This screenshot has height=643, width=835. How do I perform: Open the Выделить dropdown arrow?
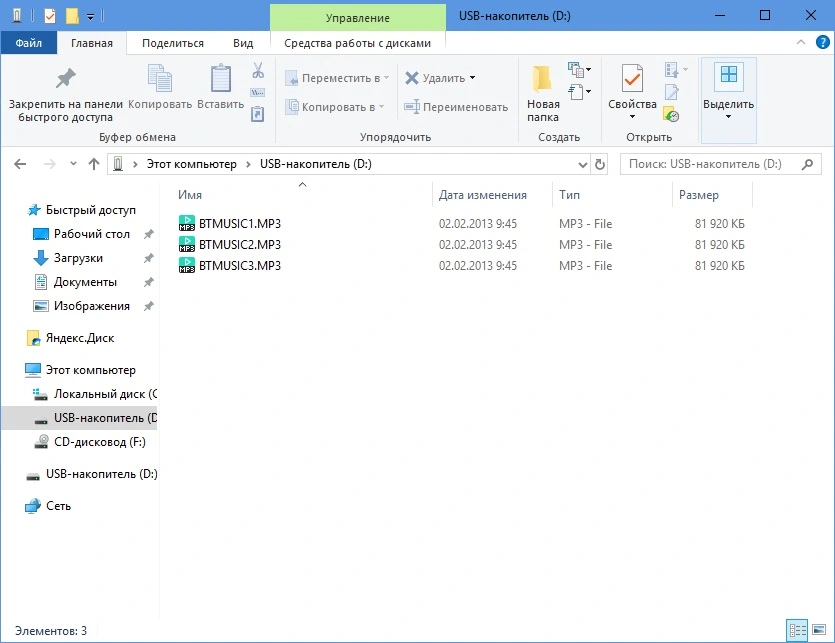tap(728, 117)
